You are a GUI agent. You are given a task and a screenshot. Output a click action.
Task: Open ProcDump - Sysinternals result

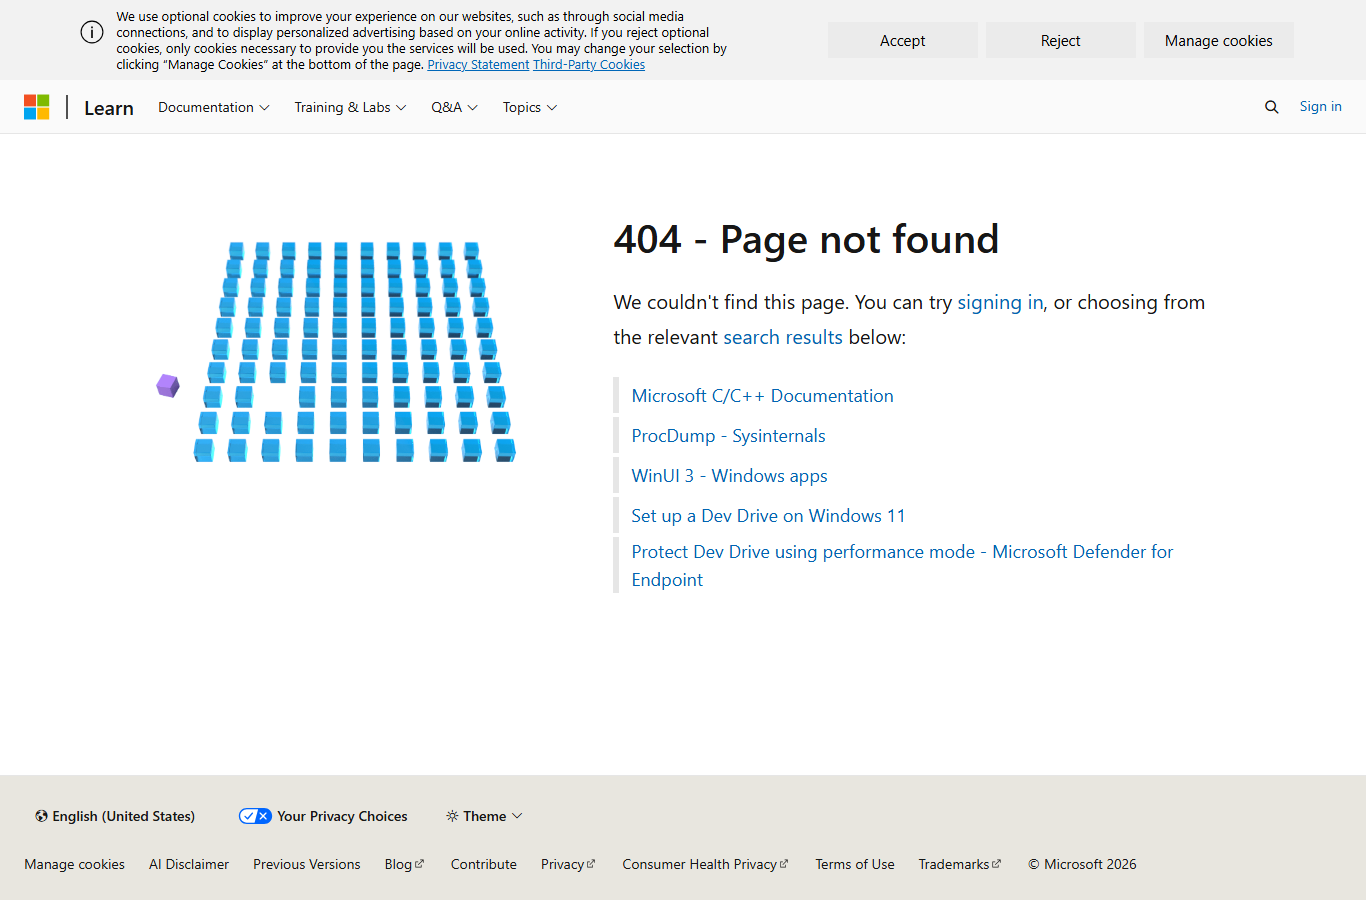tap(729, 436)
